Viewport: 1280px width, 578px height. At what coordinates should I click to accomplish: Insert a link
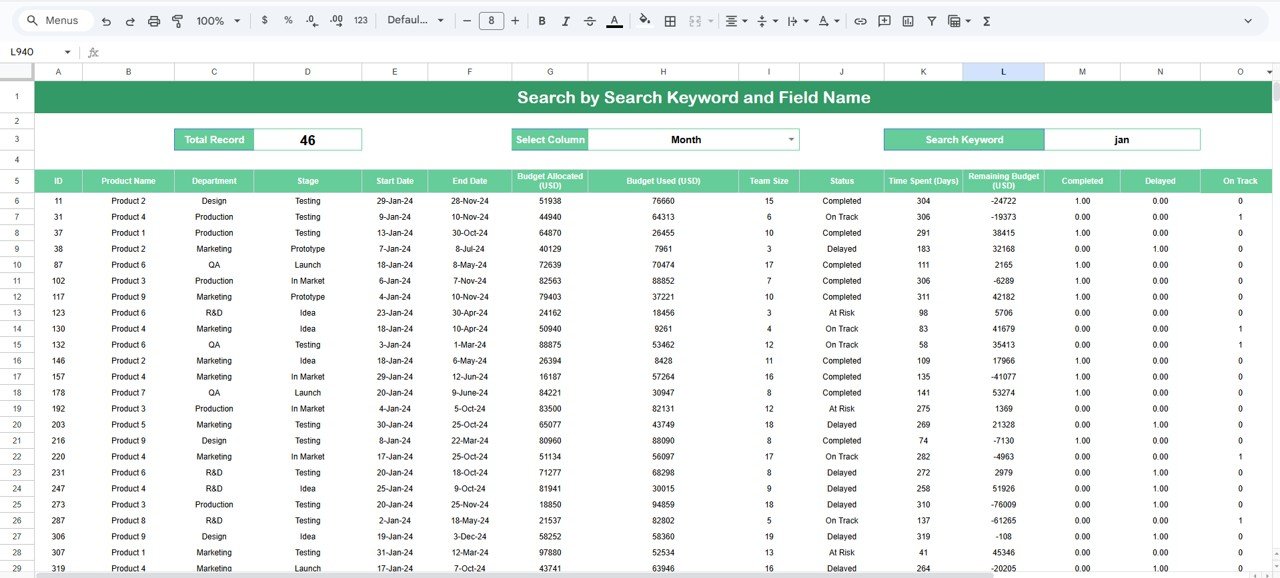click(861, 20)
